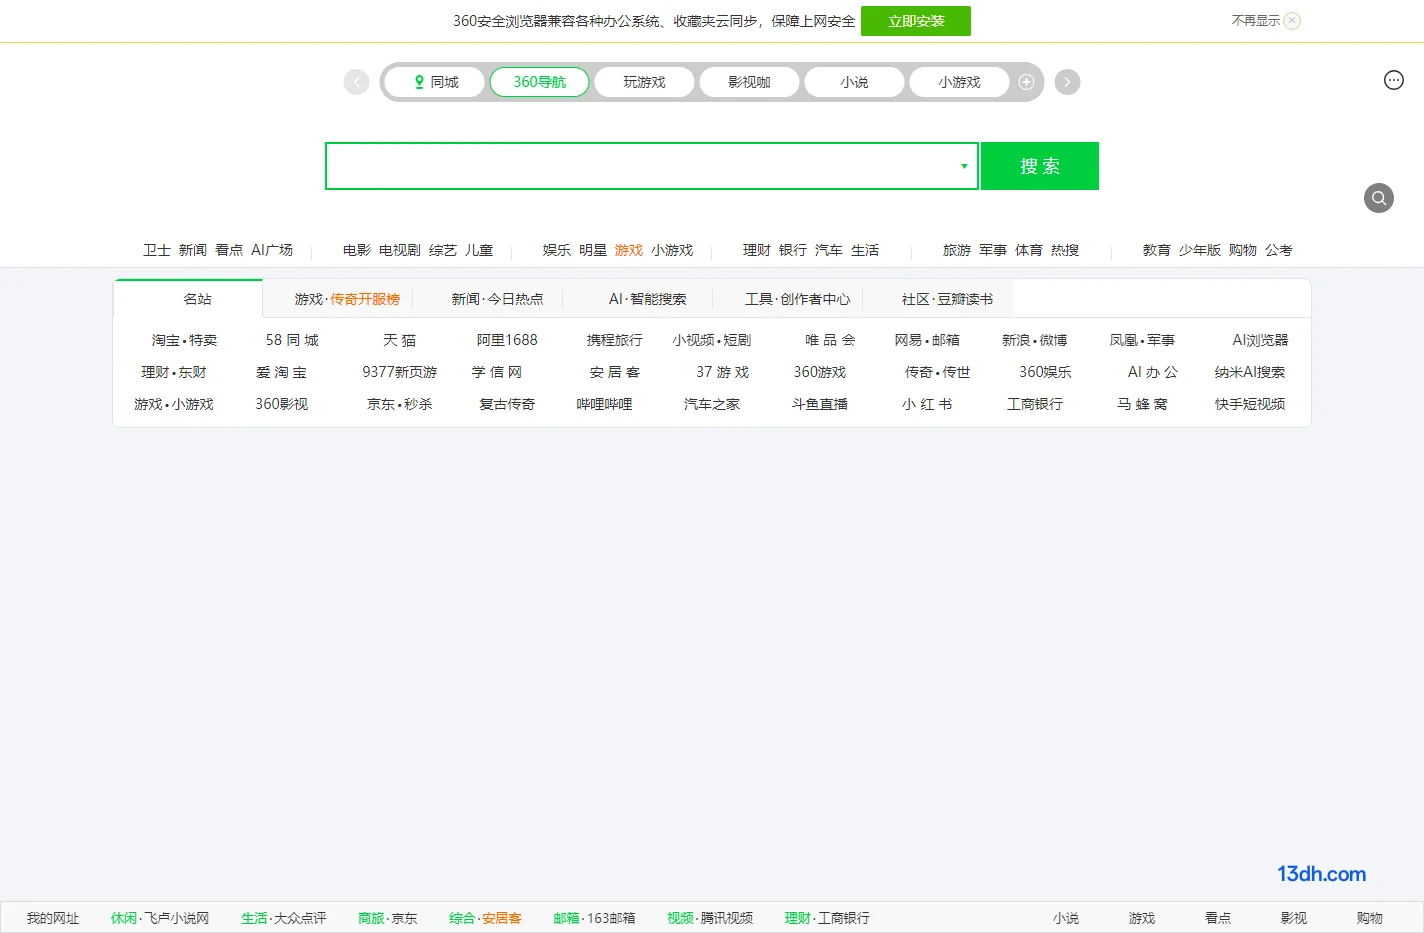This screenshot has height=933, width=1424.
Task: Open the 纳米AI搜索 link
Action: pos(1250,372)
